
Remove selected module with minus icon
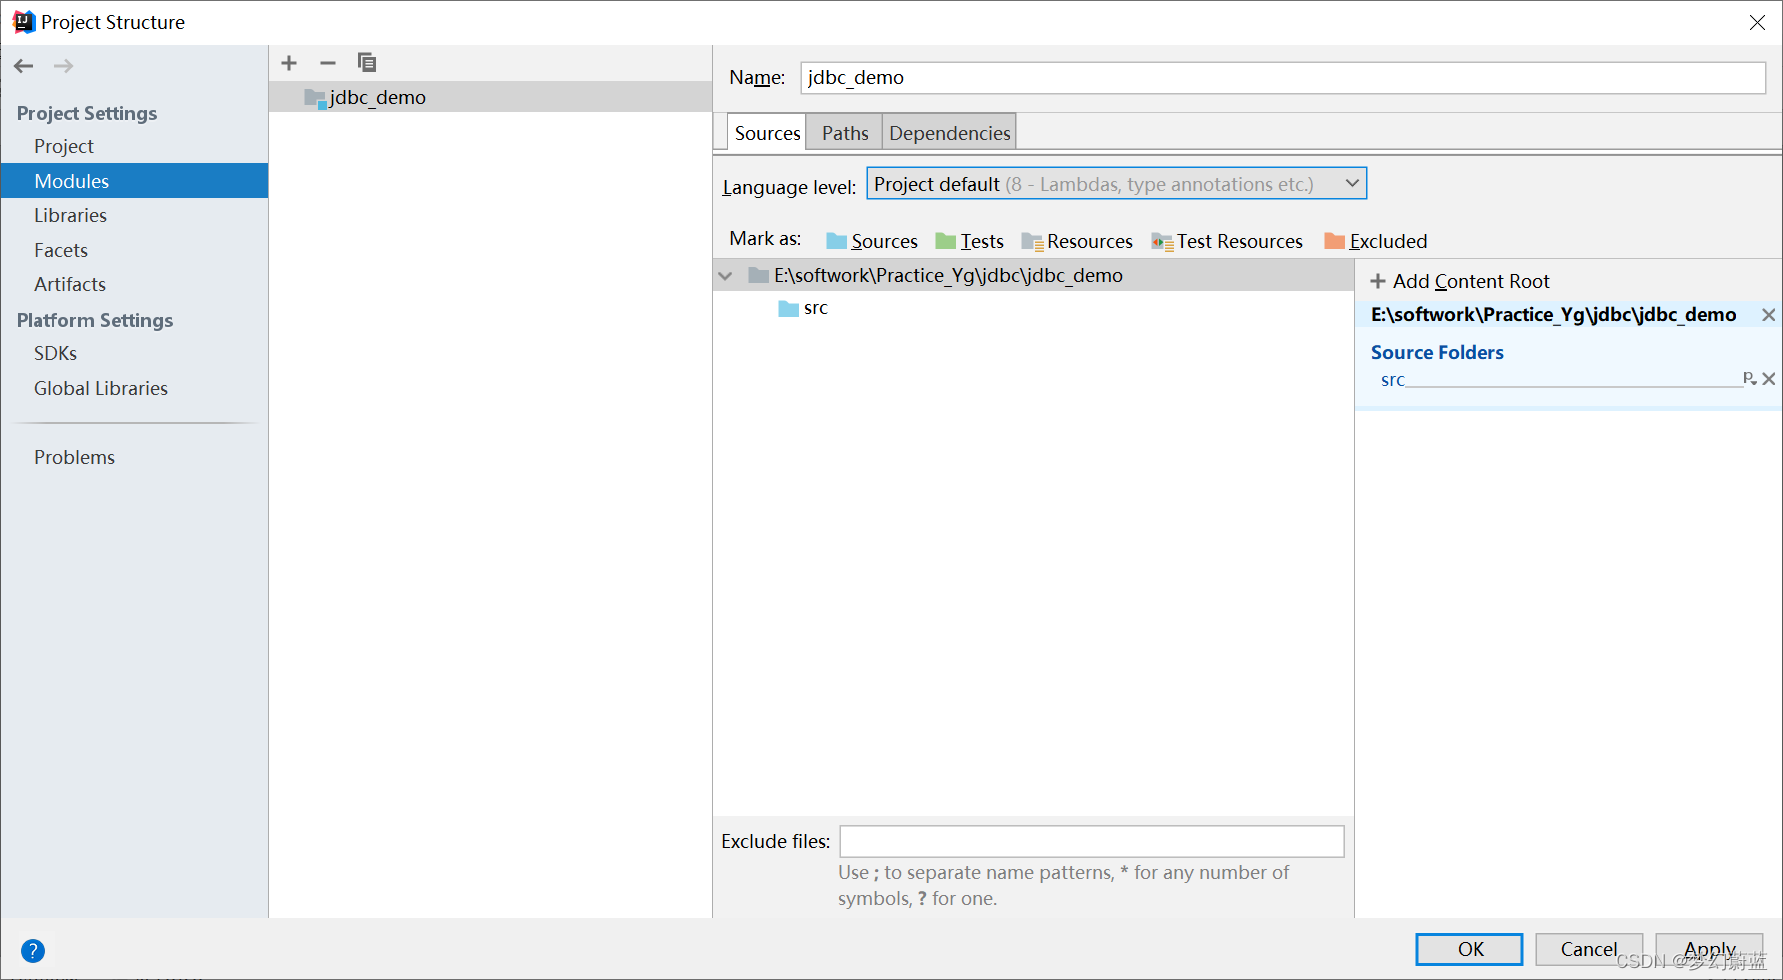click(x=328, y=63)
